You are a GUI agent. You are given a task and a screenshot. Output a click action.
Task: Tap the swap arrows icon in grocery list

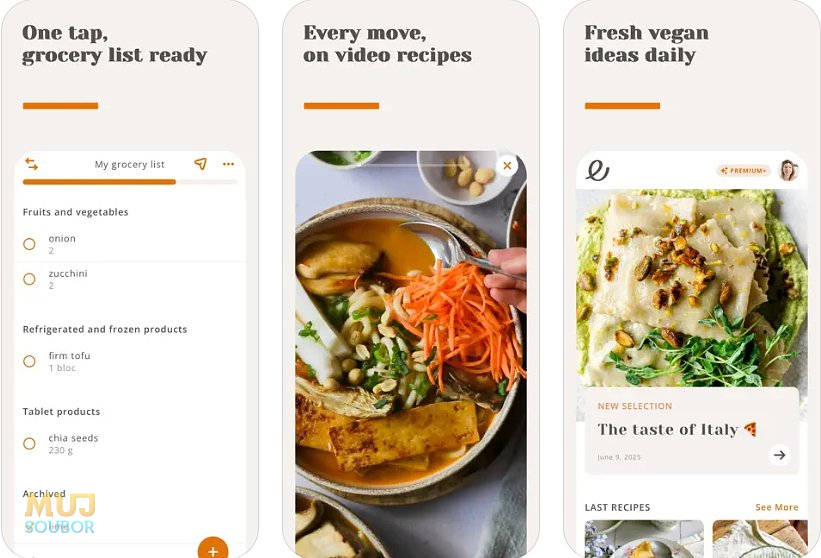31,164
